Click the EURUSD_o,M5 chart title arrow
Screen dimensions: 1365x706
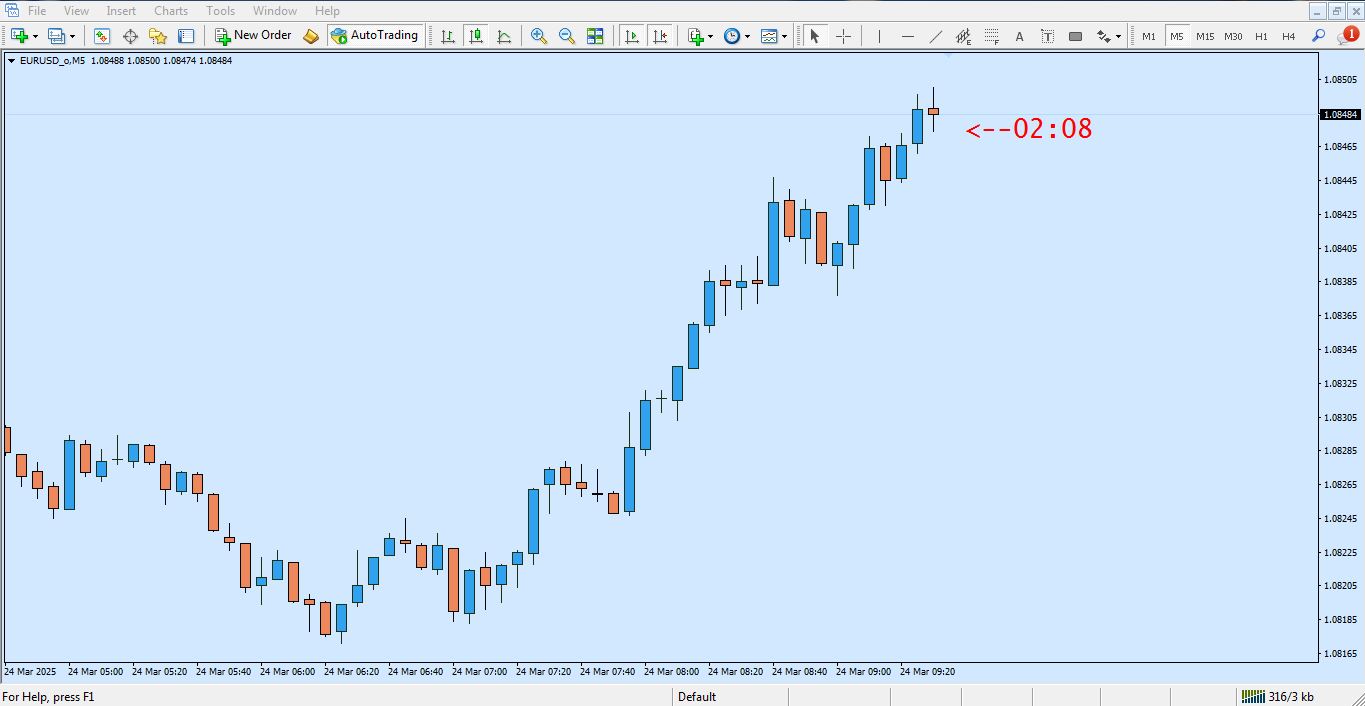tap(11, 61)
